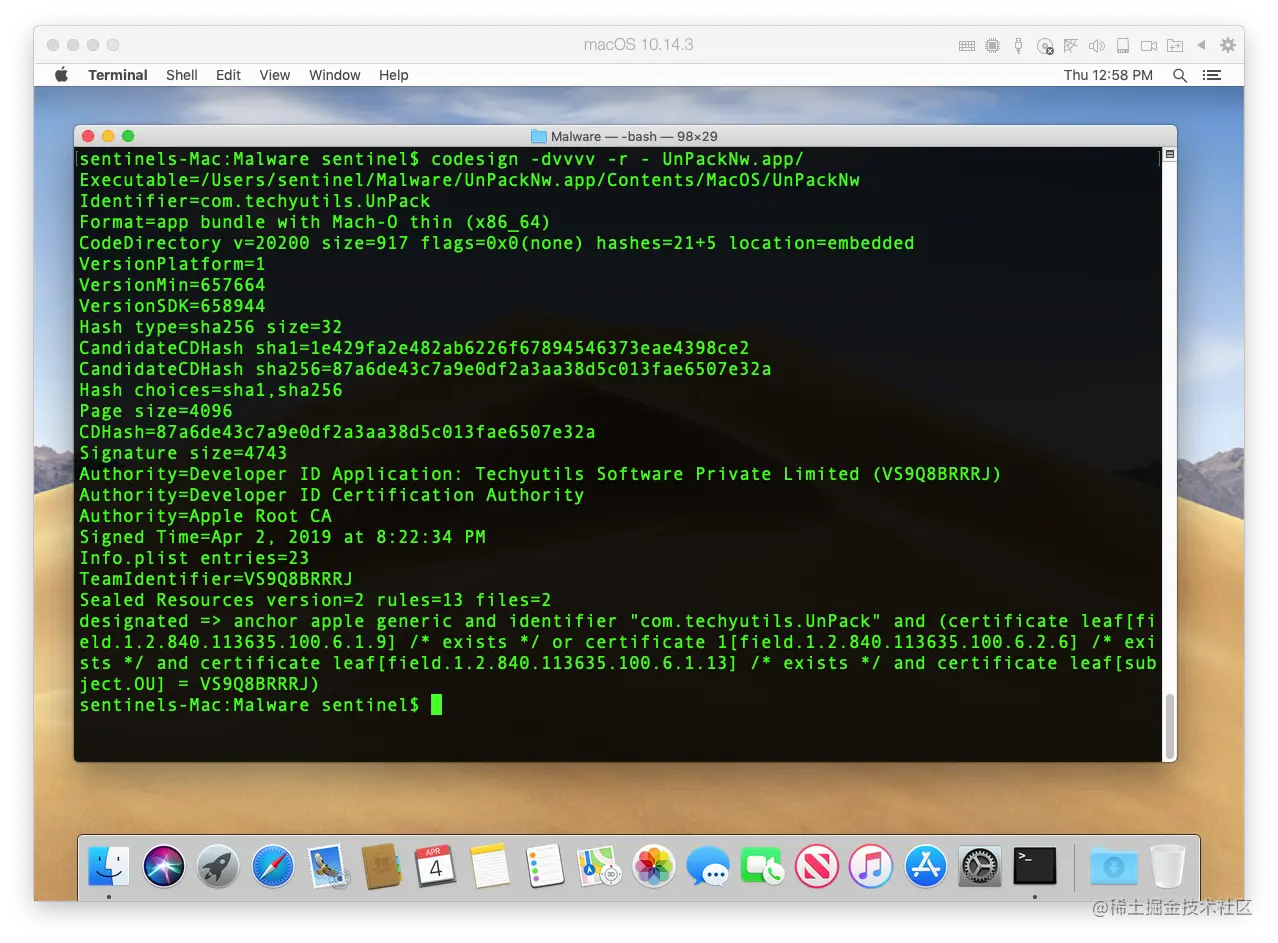This screenshot has width=1278, height=943.
Task: Open iTunes music icon in Dock
Action: click(871, 866)
